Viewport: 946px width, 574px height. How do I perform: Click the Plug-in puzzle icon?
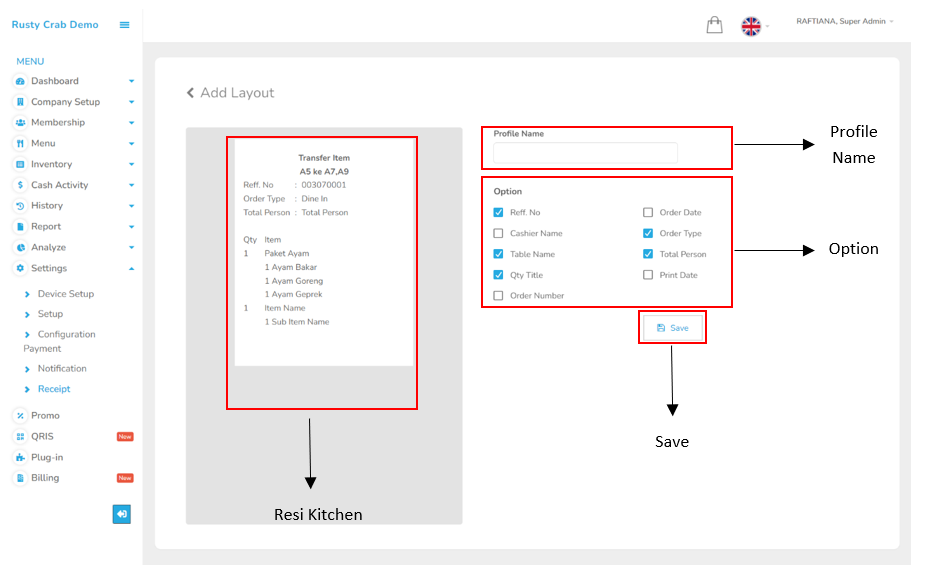tap(20, 458)
